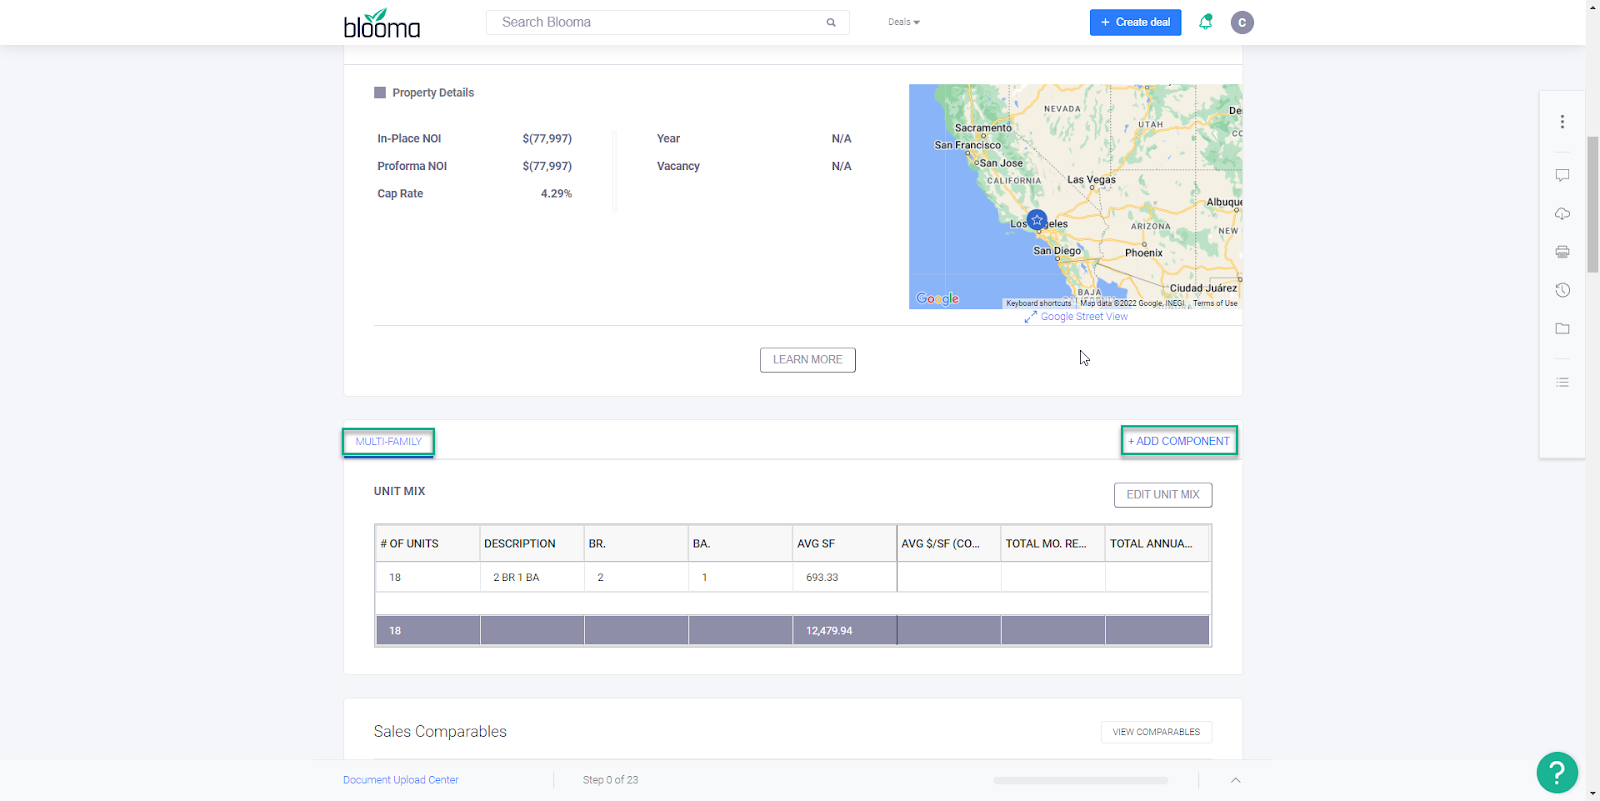Expand the Deals dropdown
Image resolution: width=1600 pixels, height=801 pixels.
[x=904, y=22]
